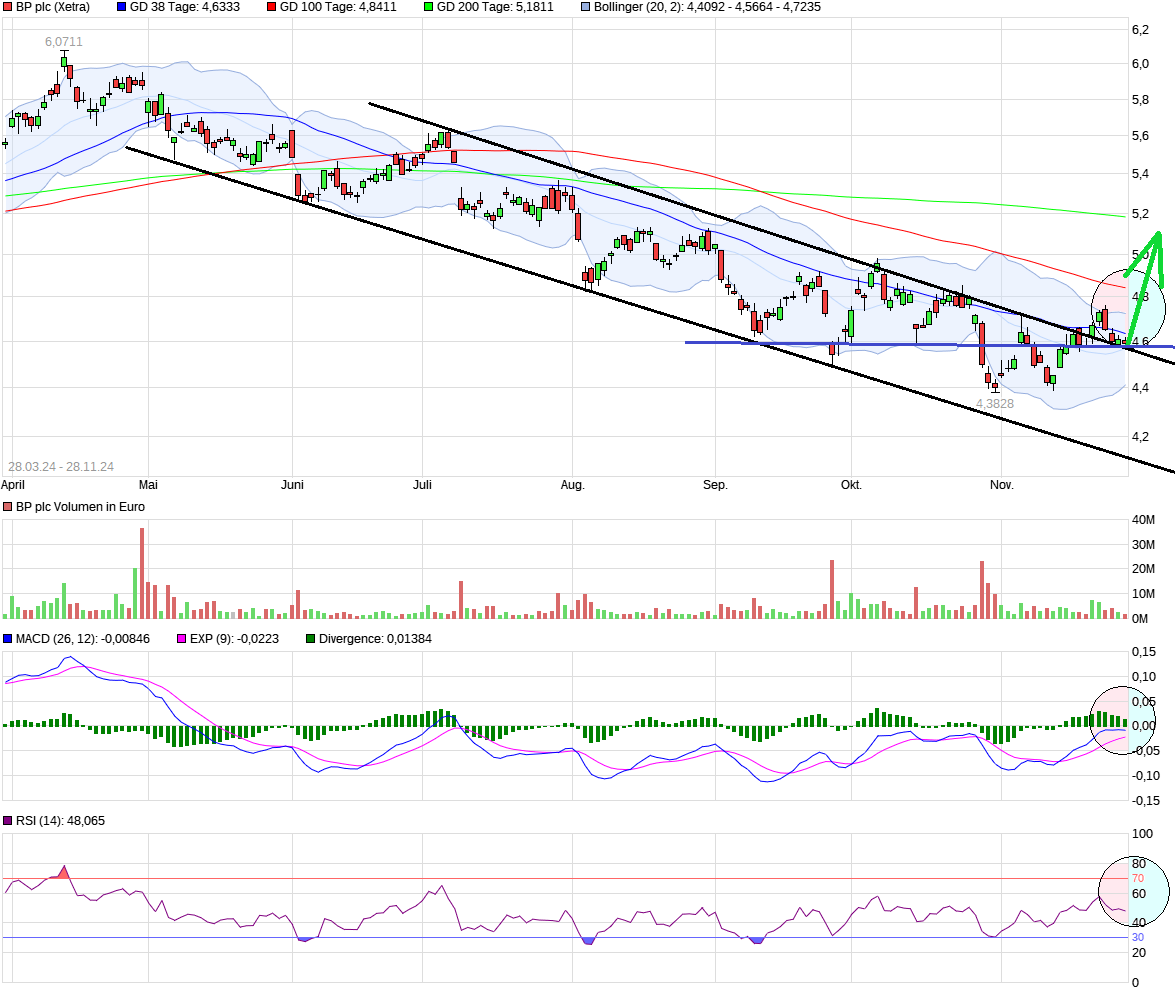Click the green GD 200 Tage legend square

428,7
